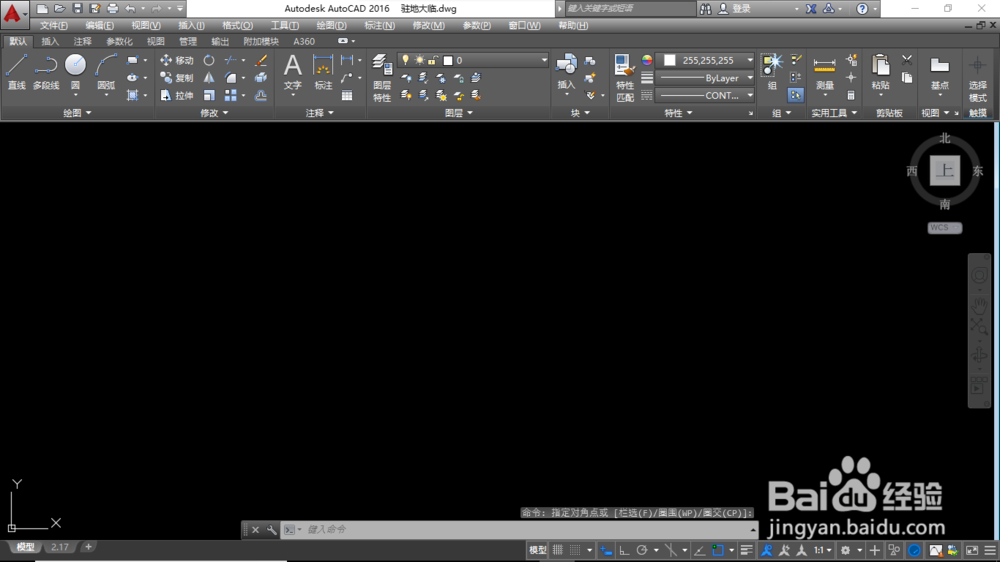Click 特性匹配 (Match Properties) tool
This screenshot has height=562, width=1000.
625,78
